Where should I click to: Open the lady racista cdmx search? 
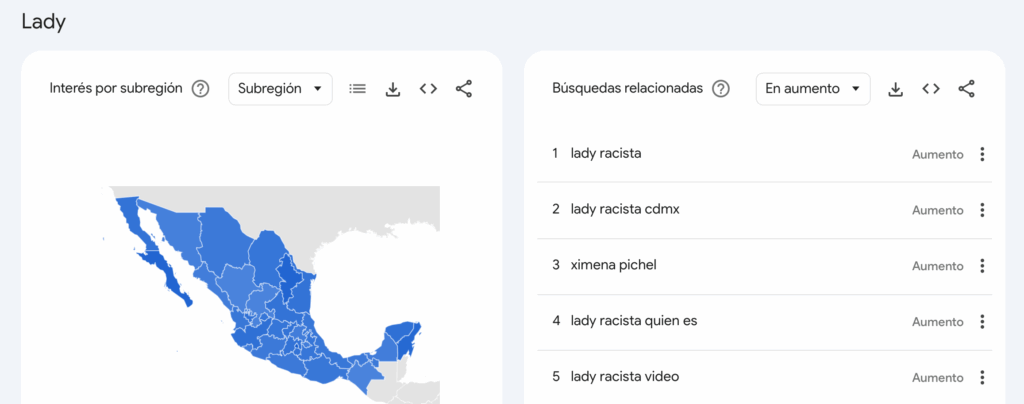pyautogui.click(x=625, y=210)
